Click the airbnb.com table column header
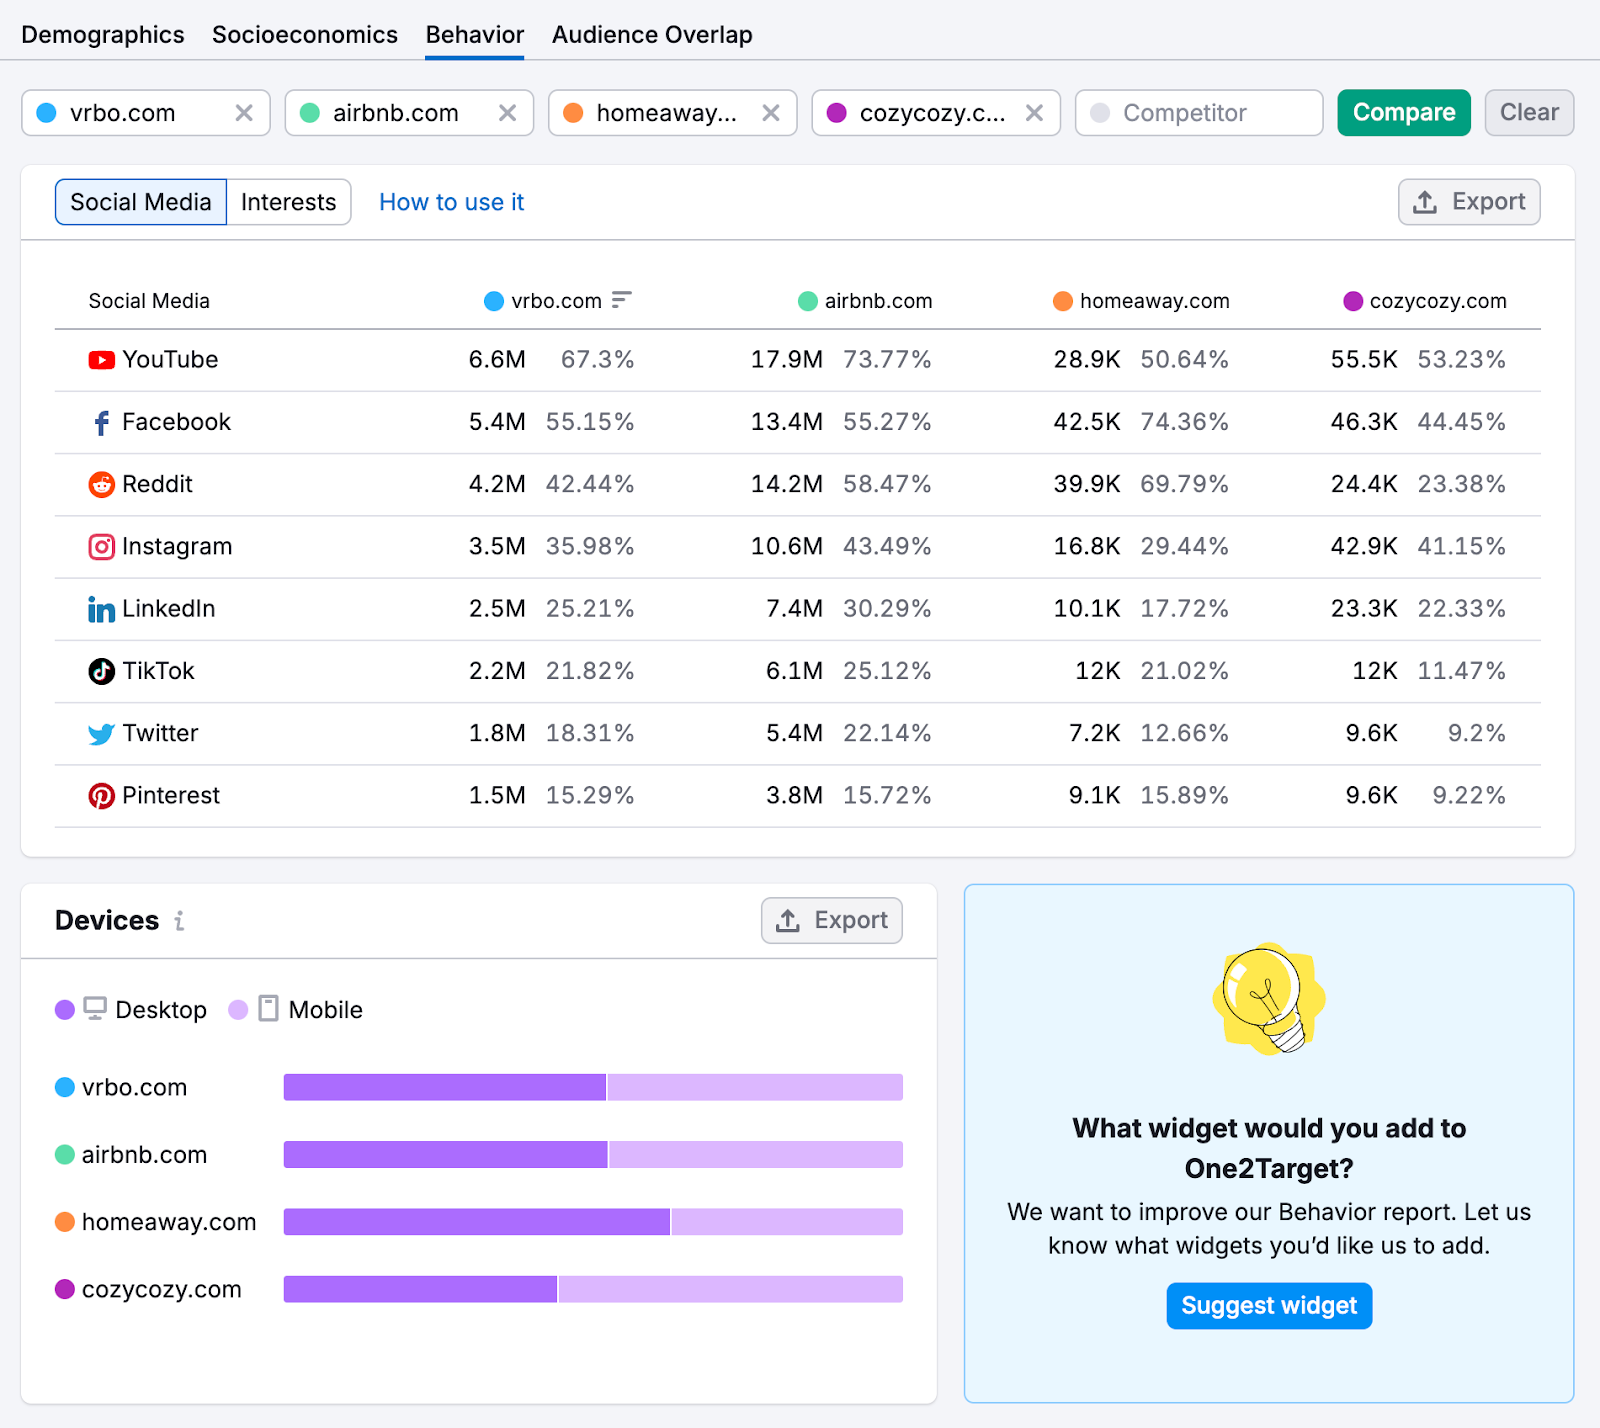The height and width of the screenshot is (1428, 1600). tap(865, 301)
